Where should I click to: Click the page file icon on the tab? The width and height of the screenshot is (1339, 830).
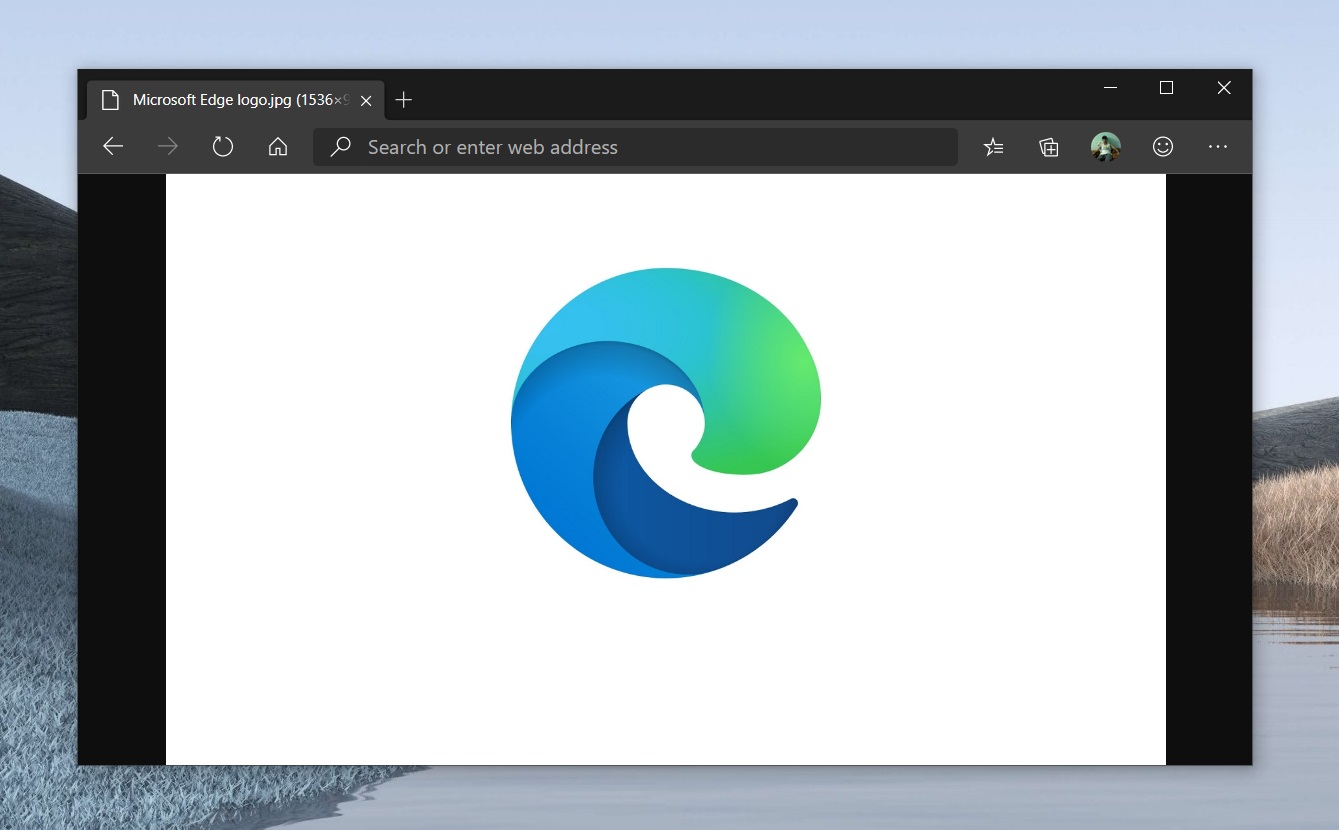110,100
